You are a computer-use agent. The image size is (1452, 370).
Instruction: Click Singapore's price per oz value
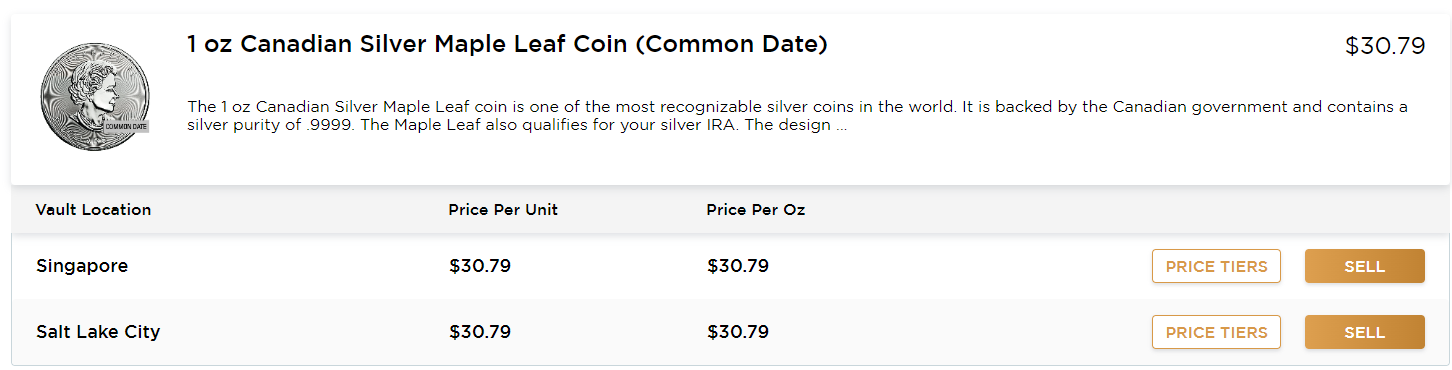(738, 266)
